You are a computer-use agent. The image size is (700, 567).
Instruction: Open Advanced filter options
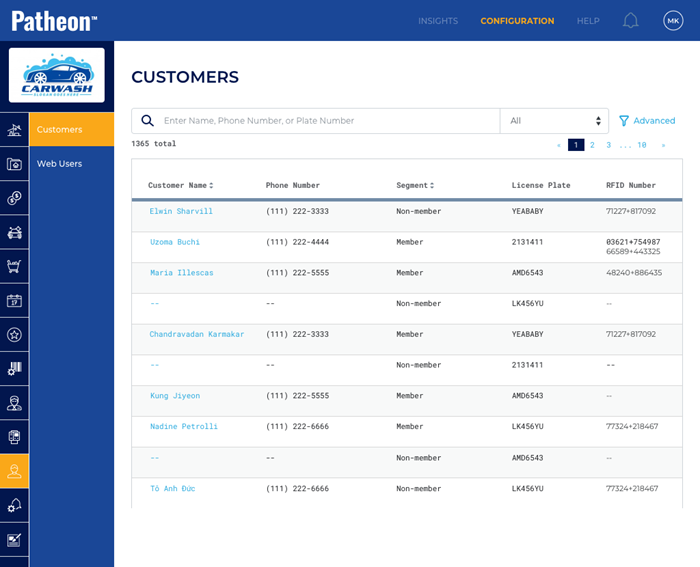click(647, 121)
